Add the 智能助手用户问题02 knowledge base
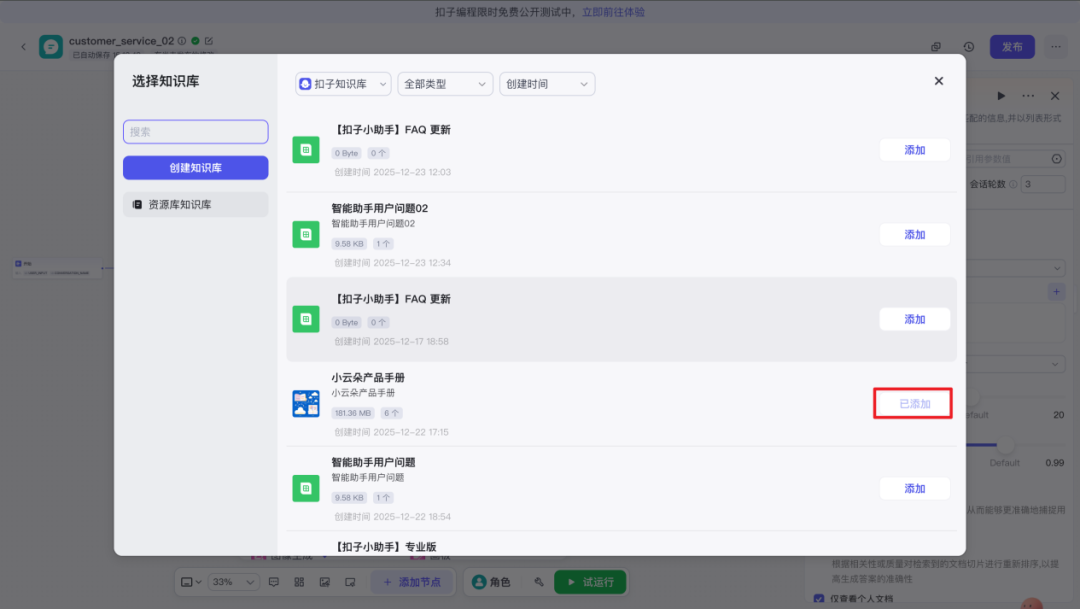1080x609 pixels. [x=914, y=235]
